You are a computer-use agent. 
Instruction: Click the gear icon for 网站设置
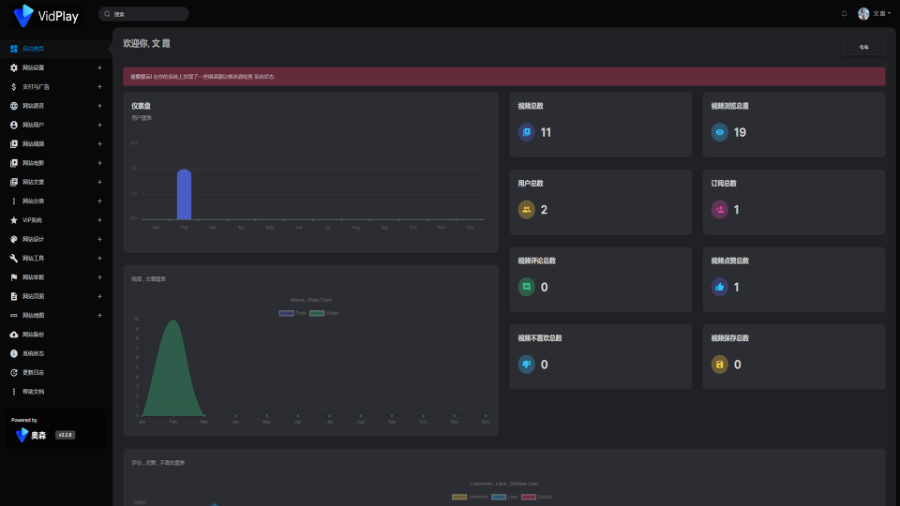pos(14,68)
